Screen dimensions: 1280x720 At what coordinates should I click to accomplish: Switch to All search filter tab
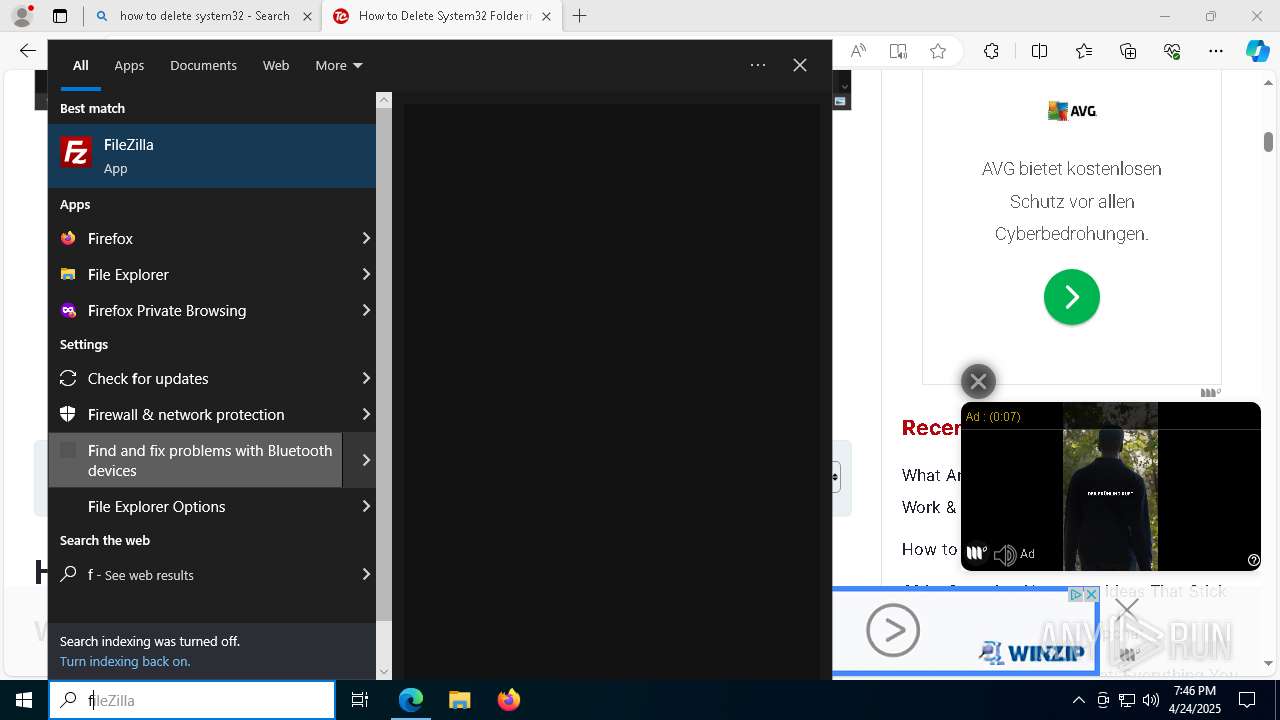(81, 65)
